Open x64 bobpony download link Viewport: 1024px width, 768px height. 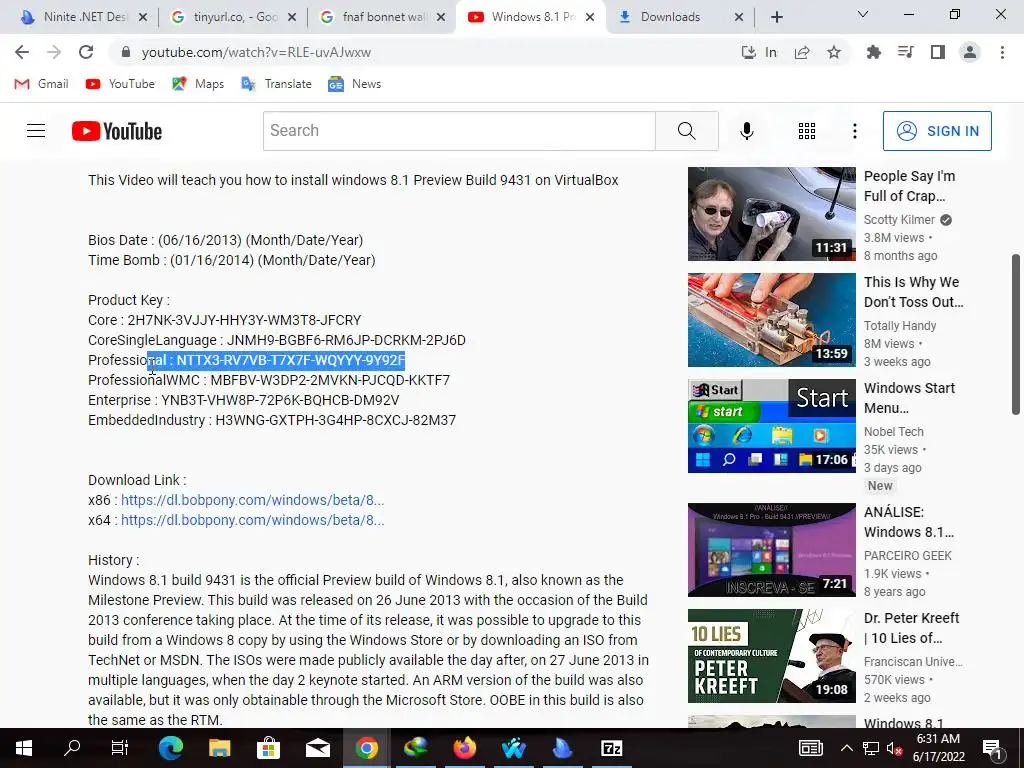coord(252,520)
